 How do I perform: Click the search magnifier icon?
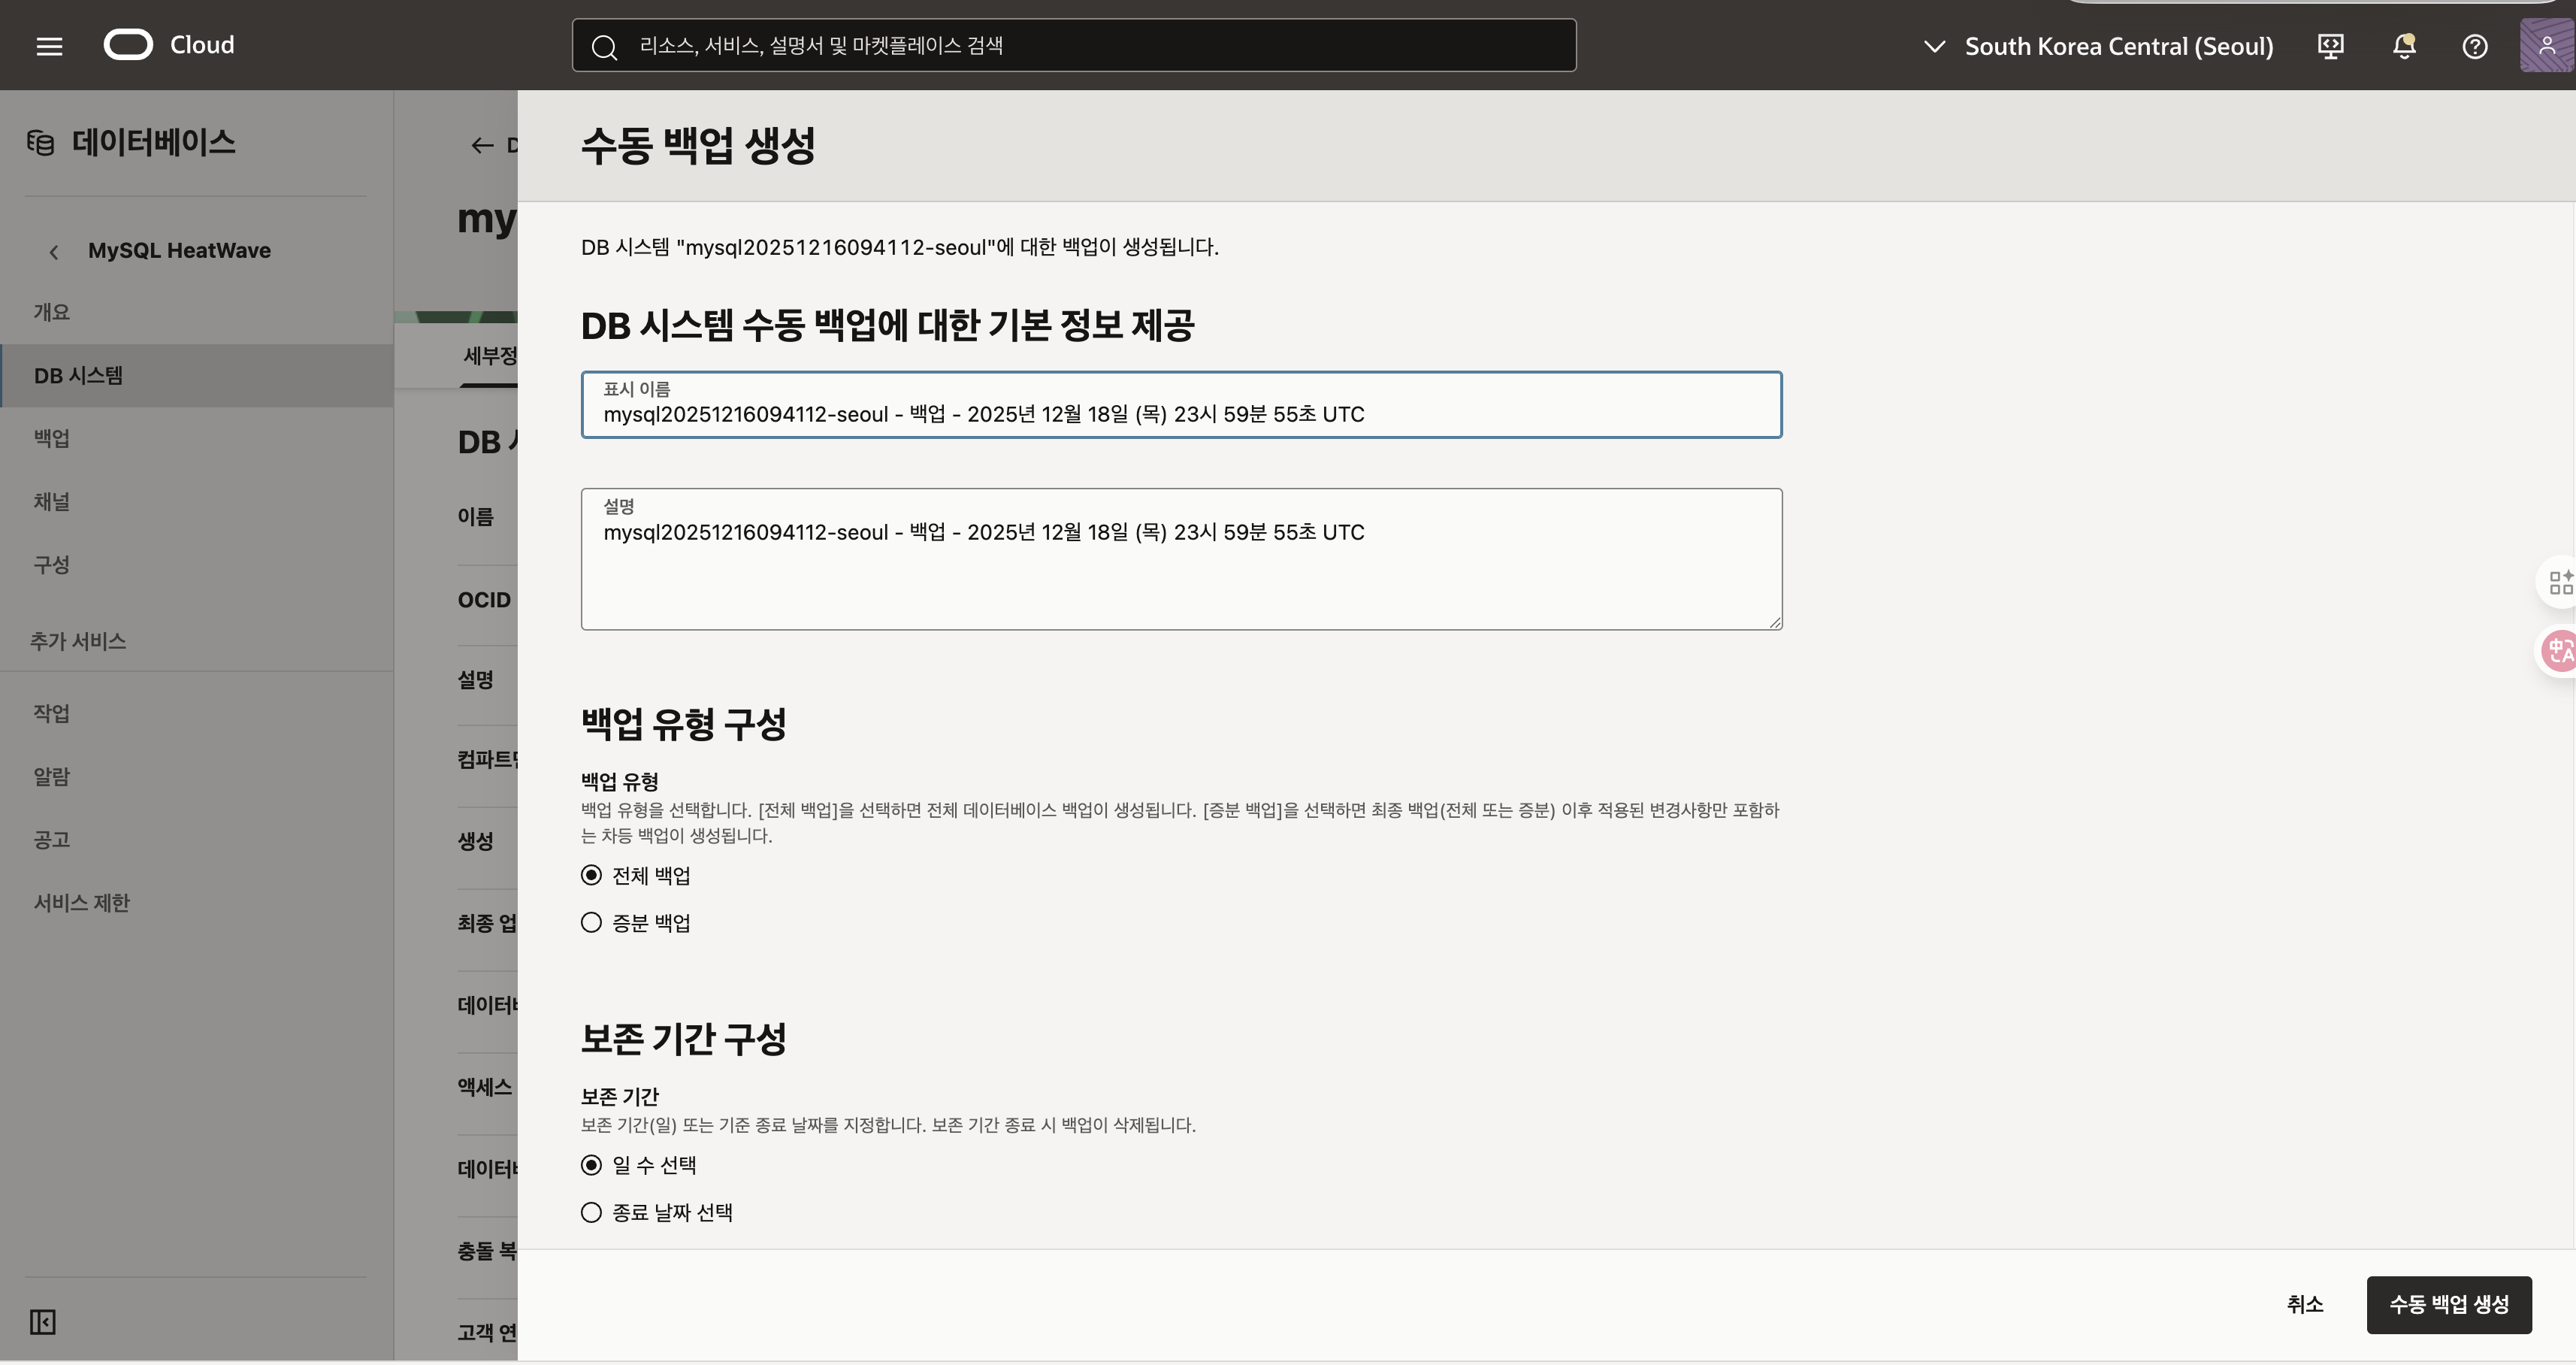pyautogui.click(x=604, y=46)
